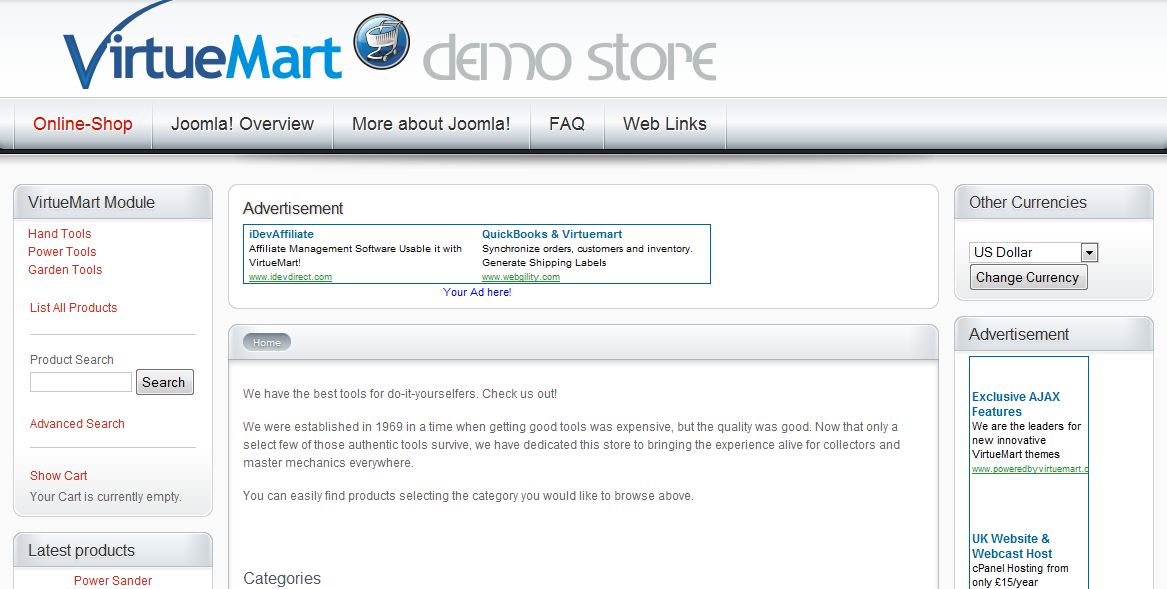Click the iDevAffiliate ad title

click(281, 234)
